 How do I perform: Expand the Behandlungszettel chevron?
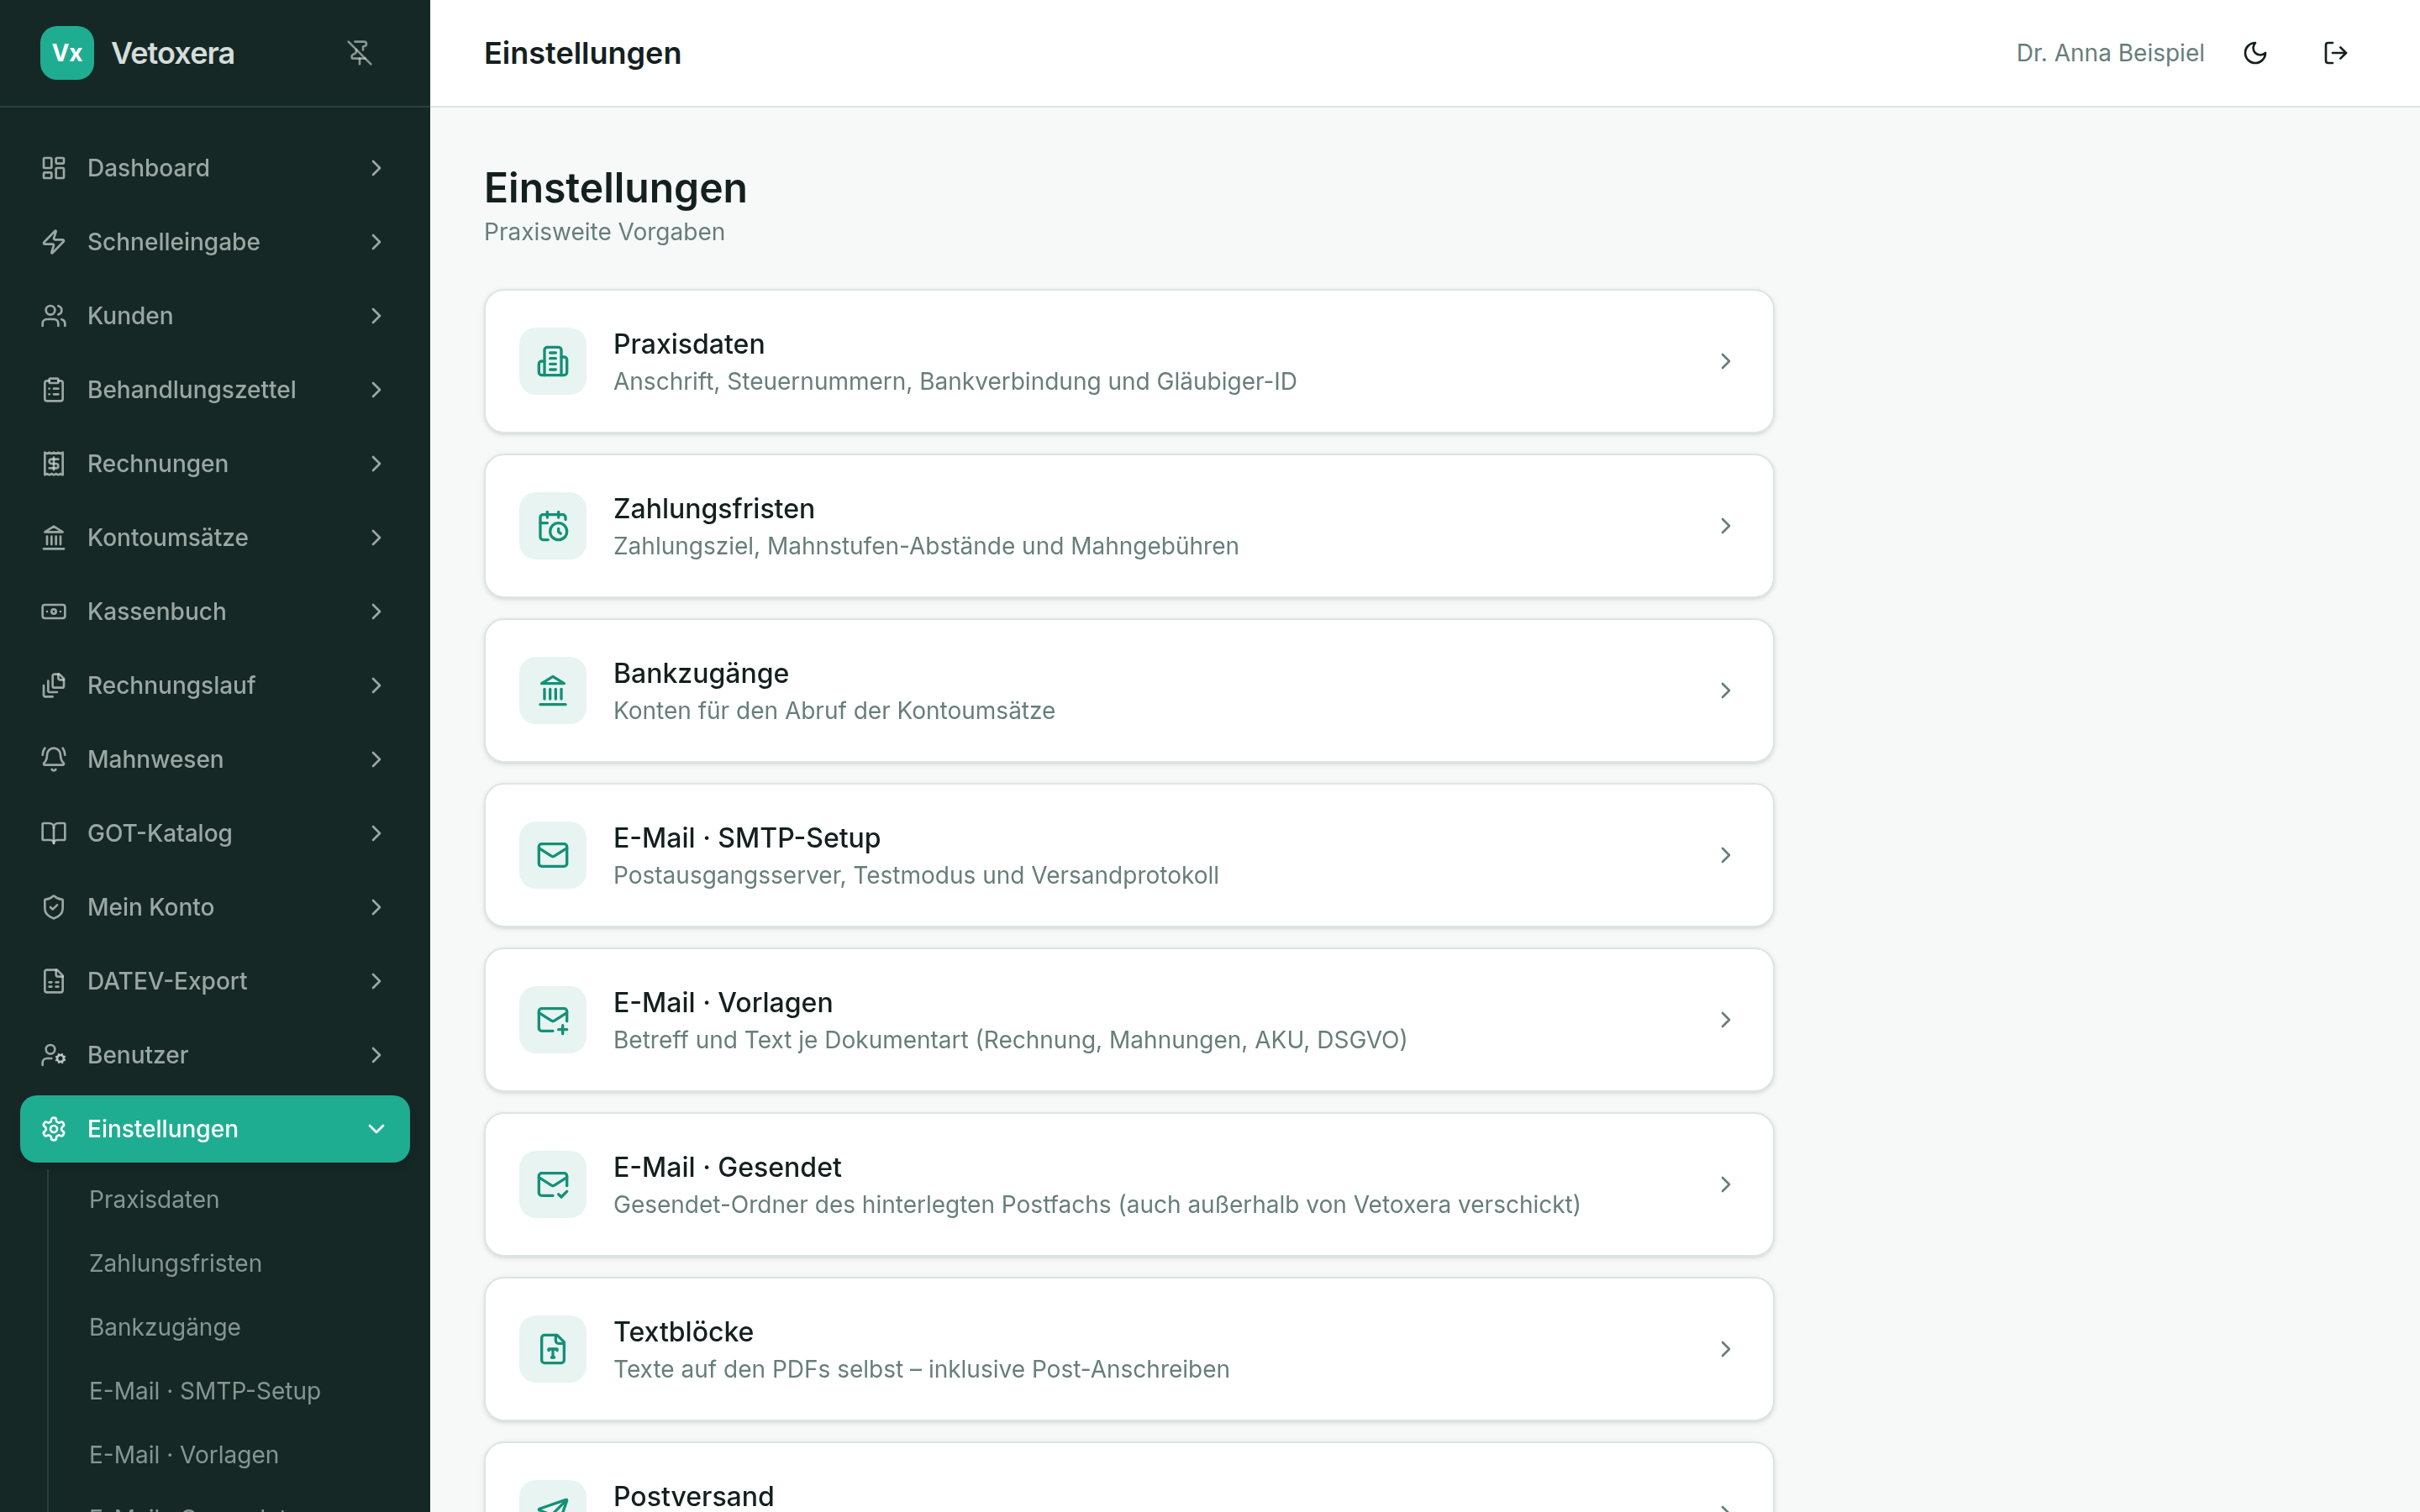pos(376,390)
